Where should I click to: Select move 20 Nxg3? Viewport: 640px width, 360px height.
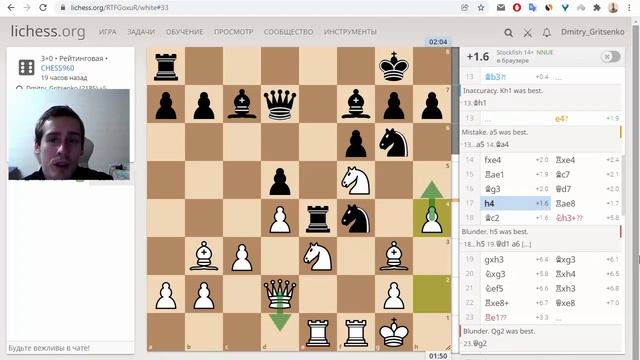(515, 274)
